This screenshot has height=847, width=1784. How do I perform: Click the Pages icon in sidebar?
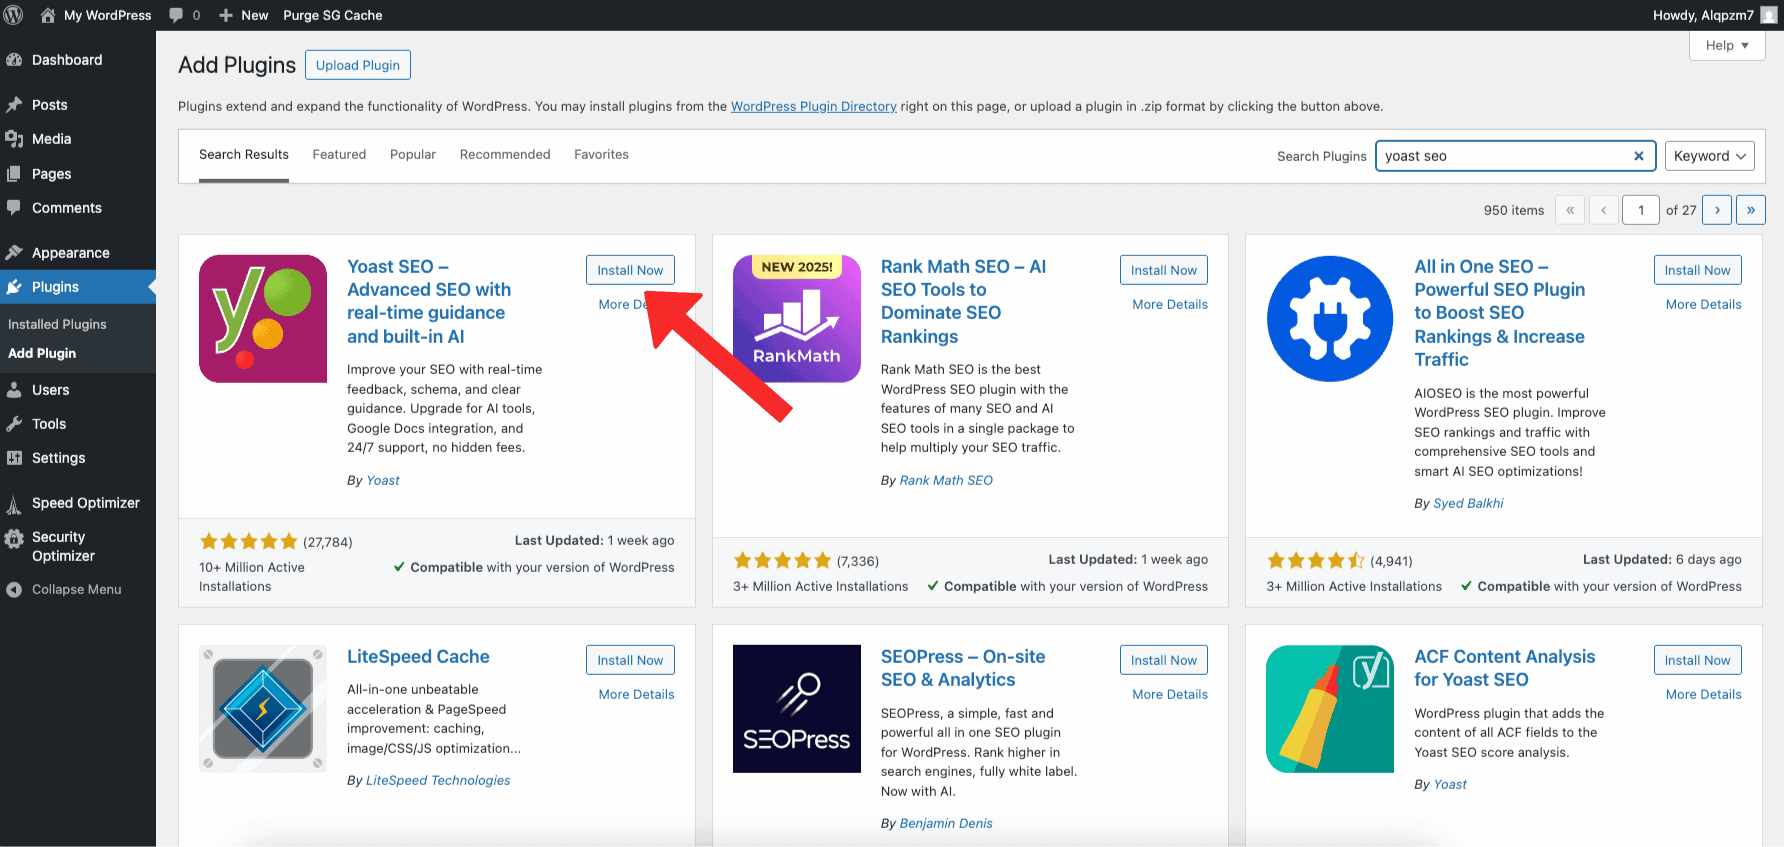pyautogui.click(x=14, y=174)
